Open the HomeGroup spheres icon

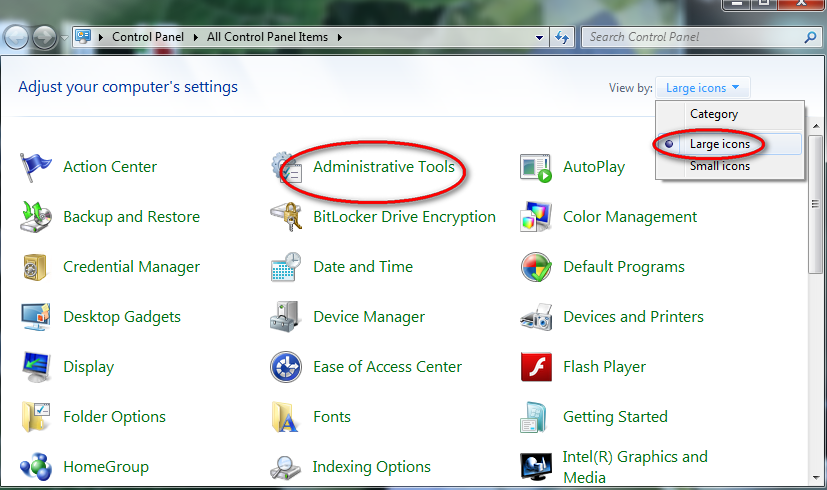point(35,467)
